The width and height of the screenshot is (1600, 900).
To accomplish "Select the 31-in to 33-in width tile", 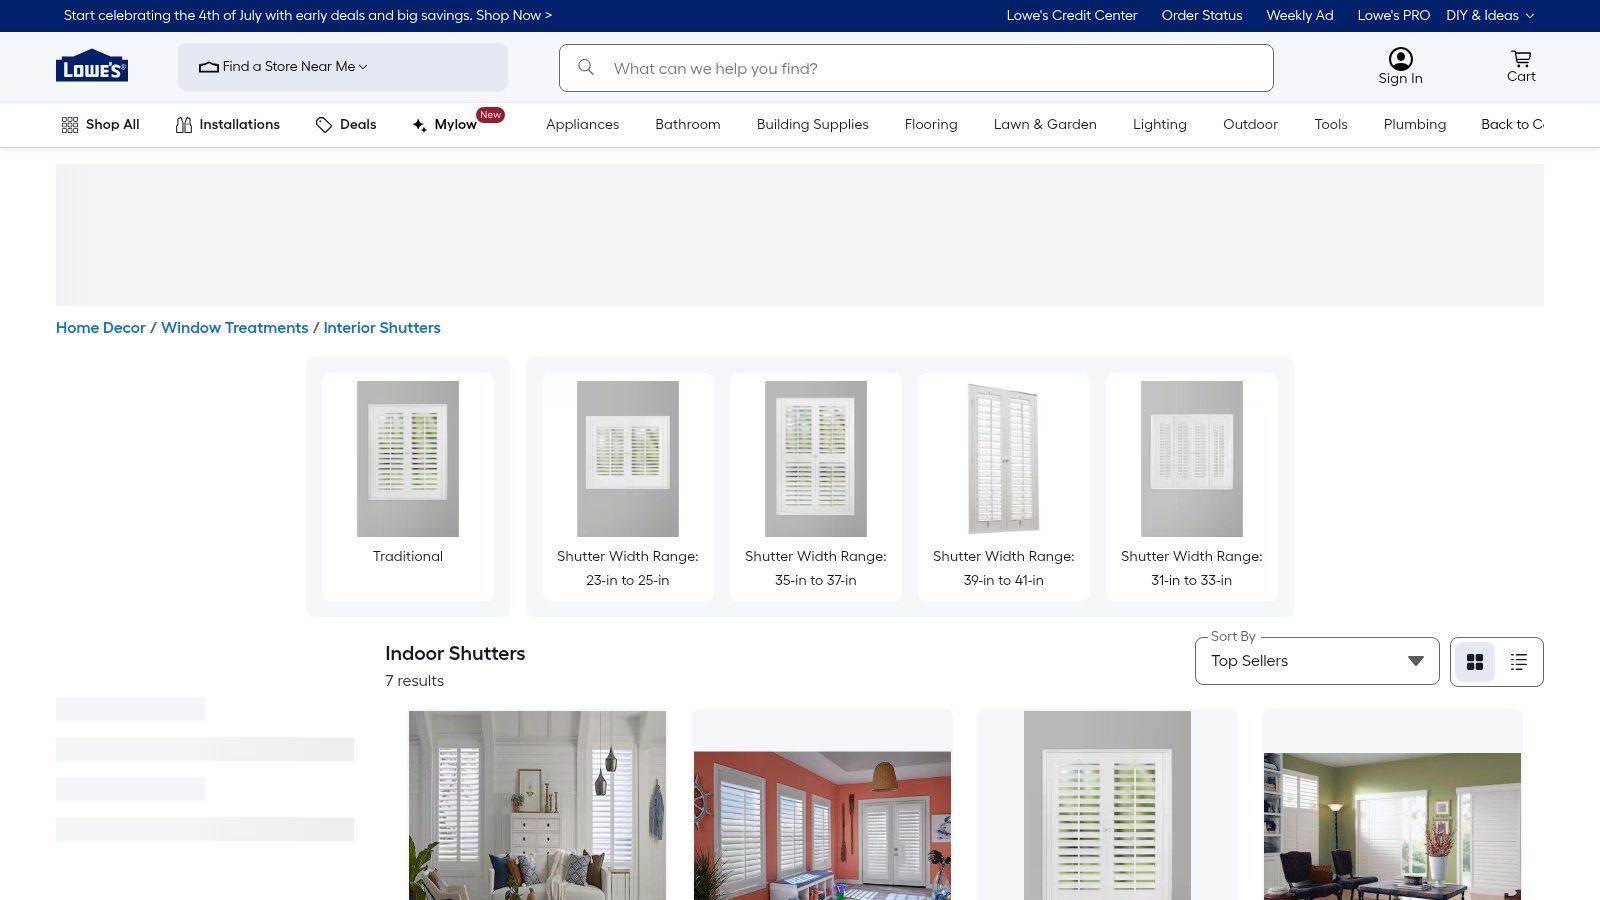I will (x=1192, y=487).
